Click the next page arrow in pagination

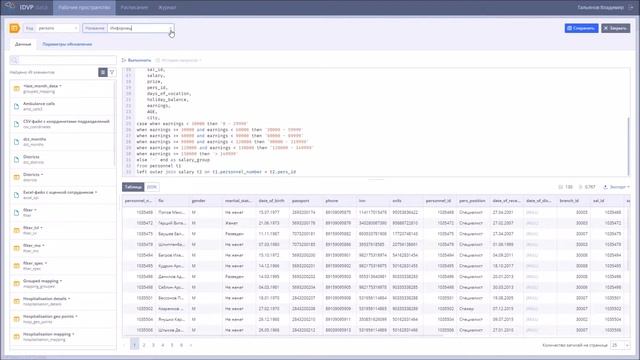191,345
